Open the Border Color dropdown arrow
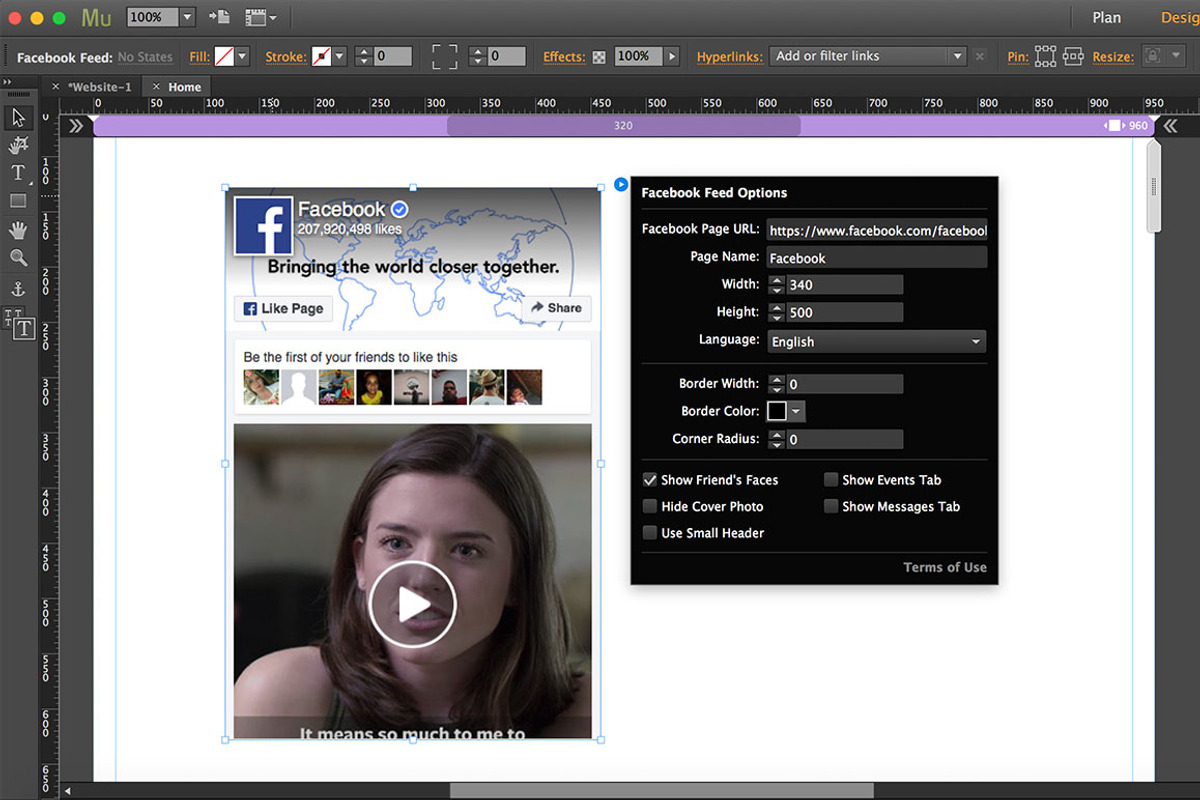 [796, 411]
